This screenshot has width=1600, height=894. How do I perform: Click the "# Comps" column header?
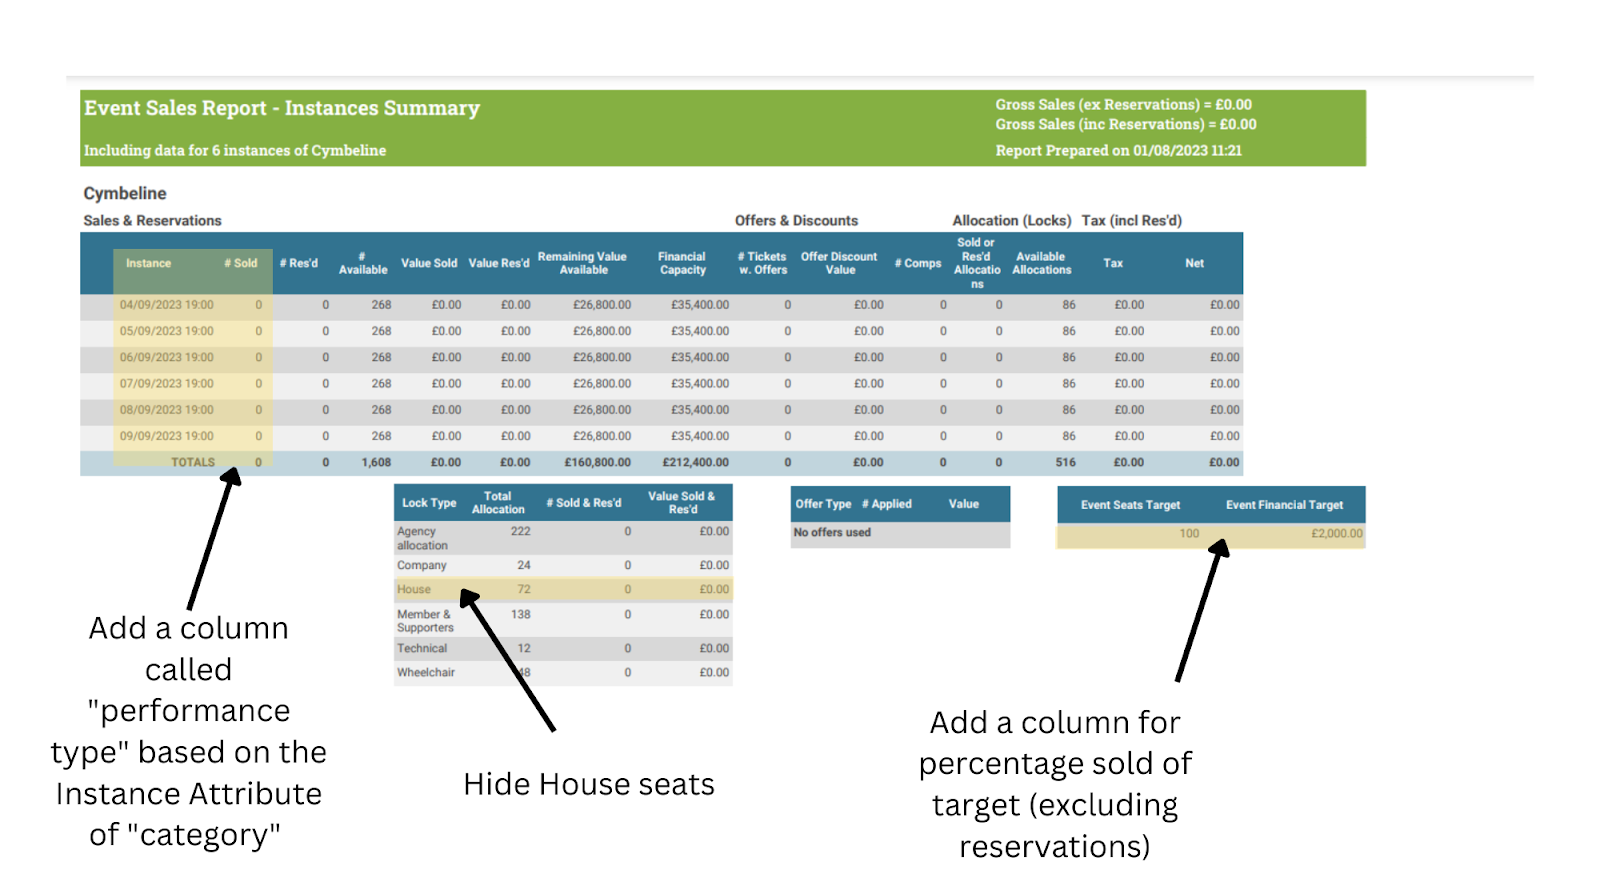pyautogui.click(x=918, y=263)
